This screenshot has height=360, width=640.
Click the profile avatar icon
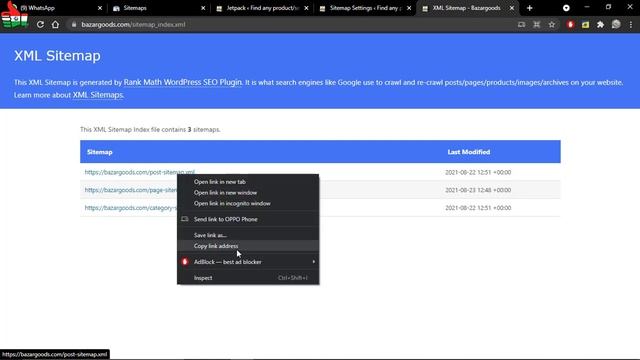point(616,24)
